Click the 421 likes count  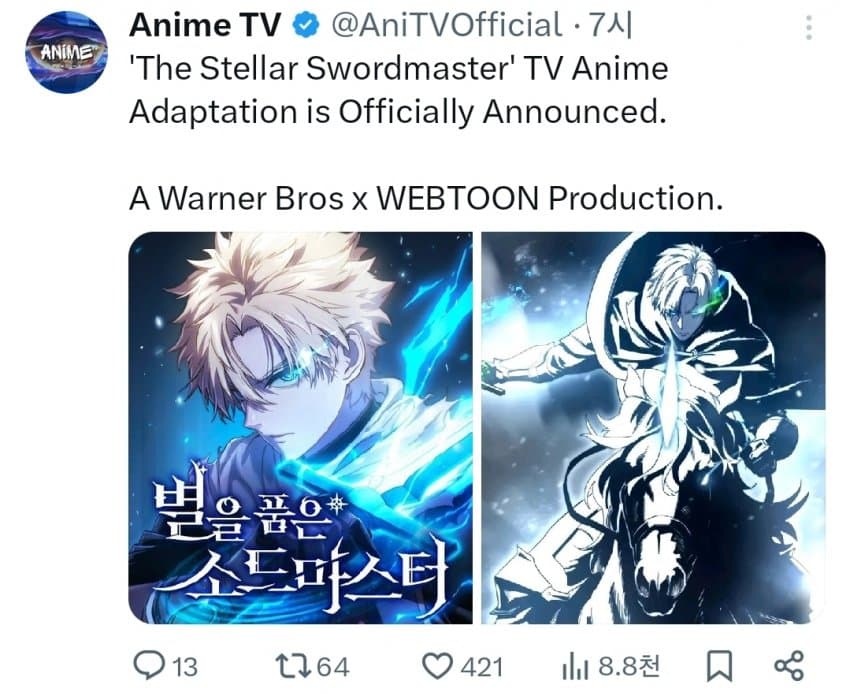(x=482, y=667)
